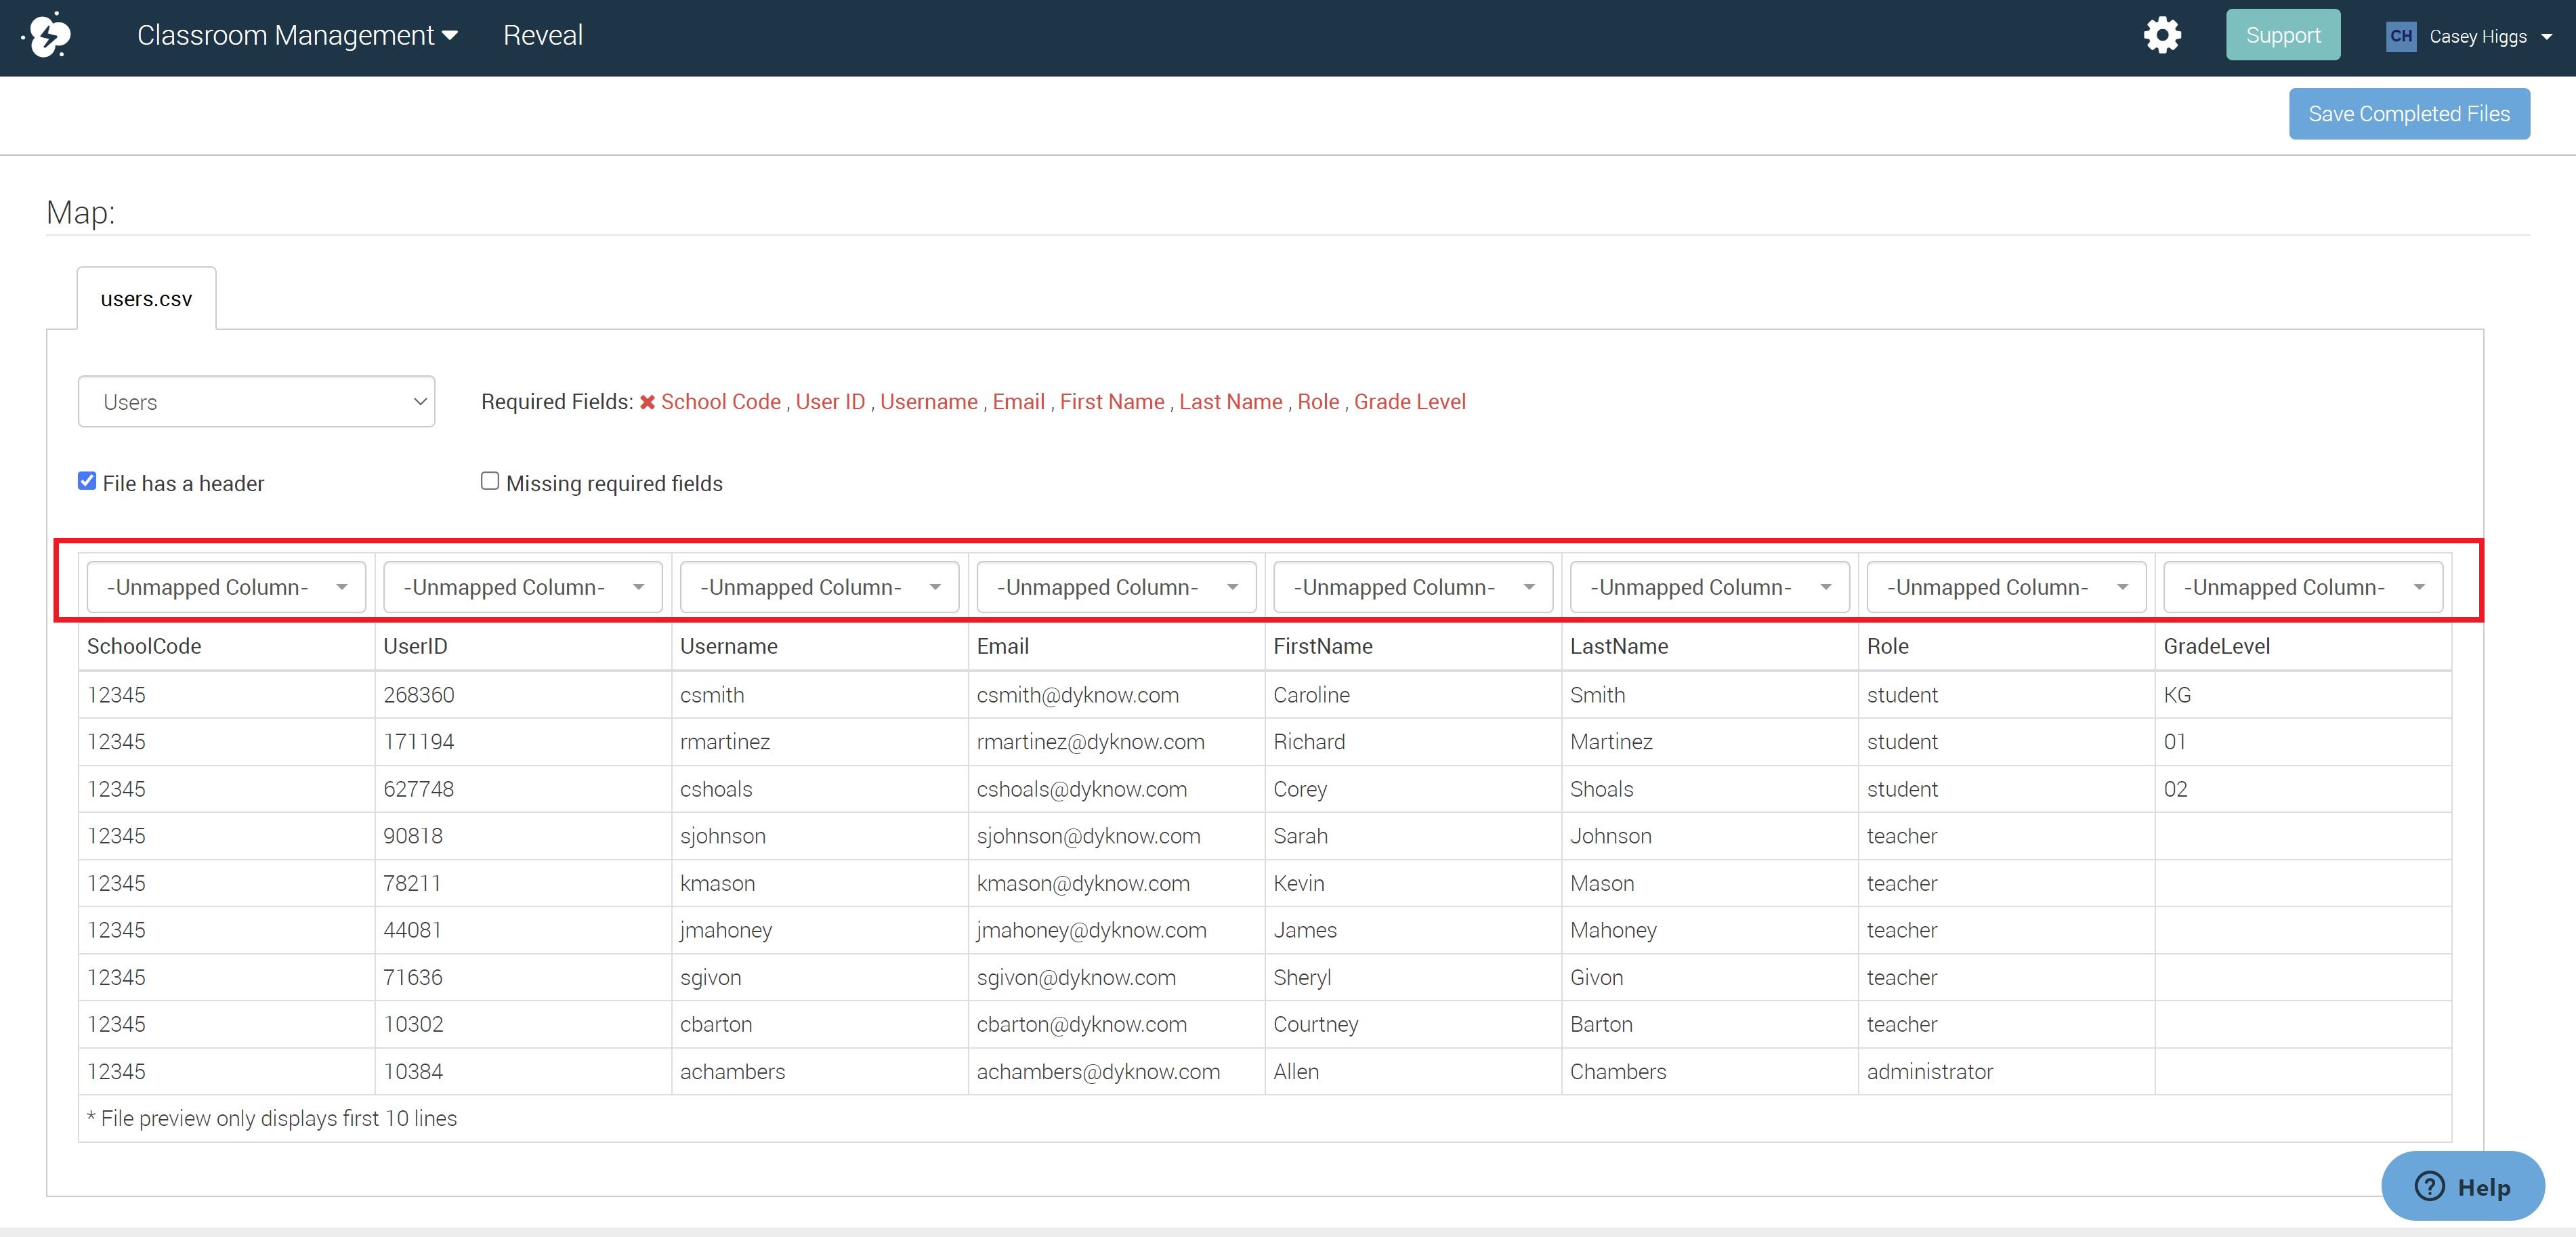Image resolution: width=2576 pixels, height=1237 pixels.
Task: Click First Name required field text
Action: 1112,401
